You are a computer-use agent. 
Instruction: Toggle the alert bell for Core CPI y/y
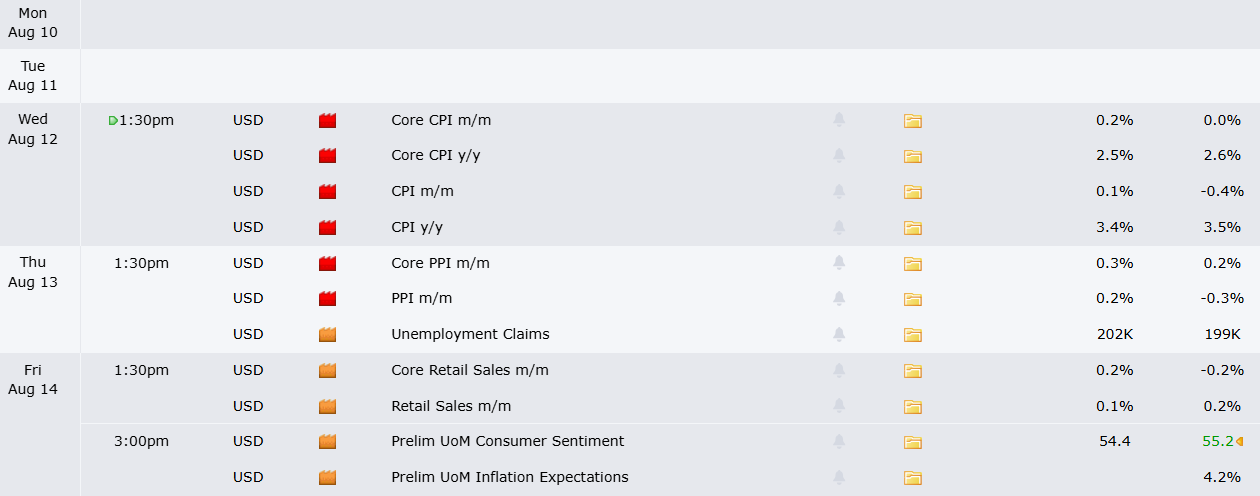(839, 155)
